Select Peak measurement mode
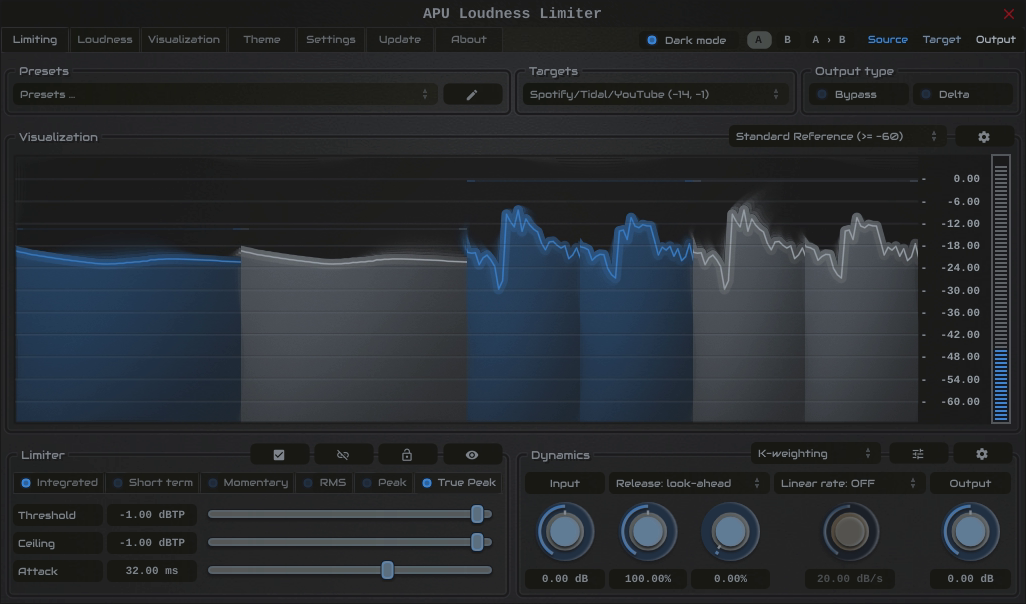This screenshot has height=604, width=1026. (x=383, y=483)
